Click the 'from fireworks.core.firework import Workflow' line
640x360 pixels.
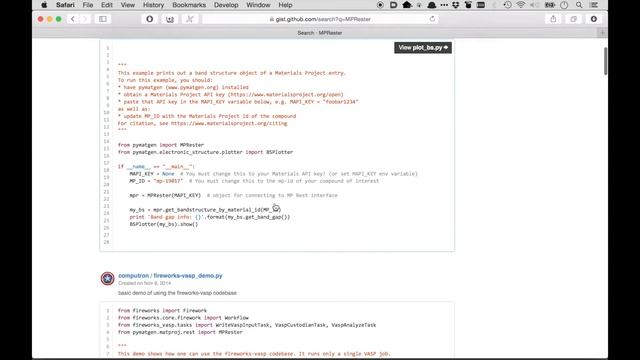pyautogui.click(x=183, y=318)
